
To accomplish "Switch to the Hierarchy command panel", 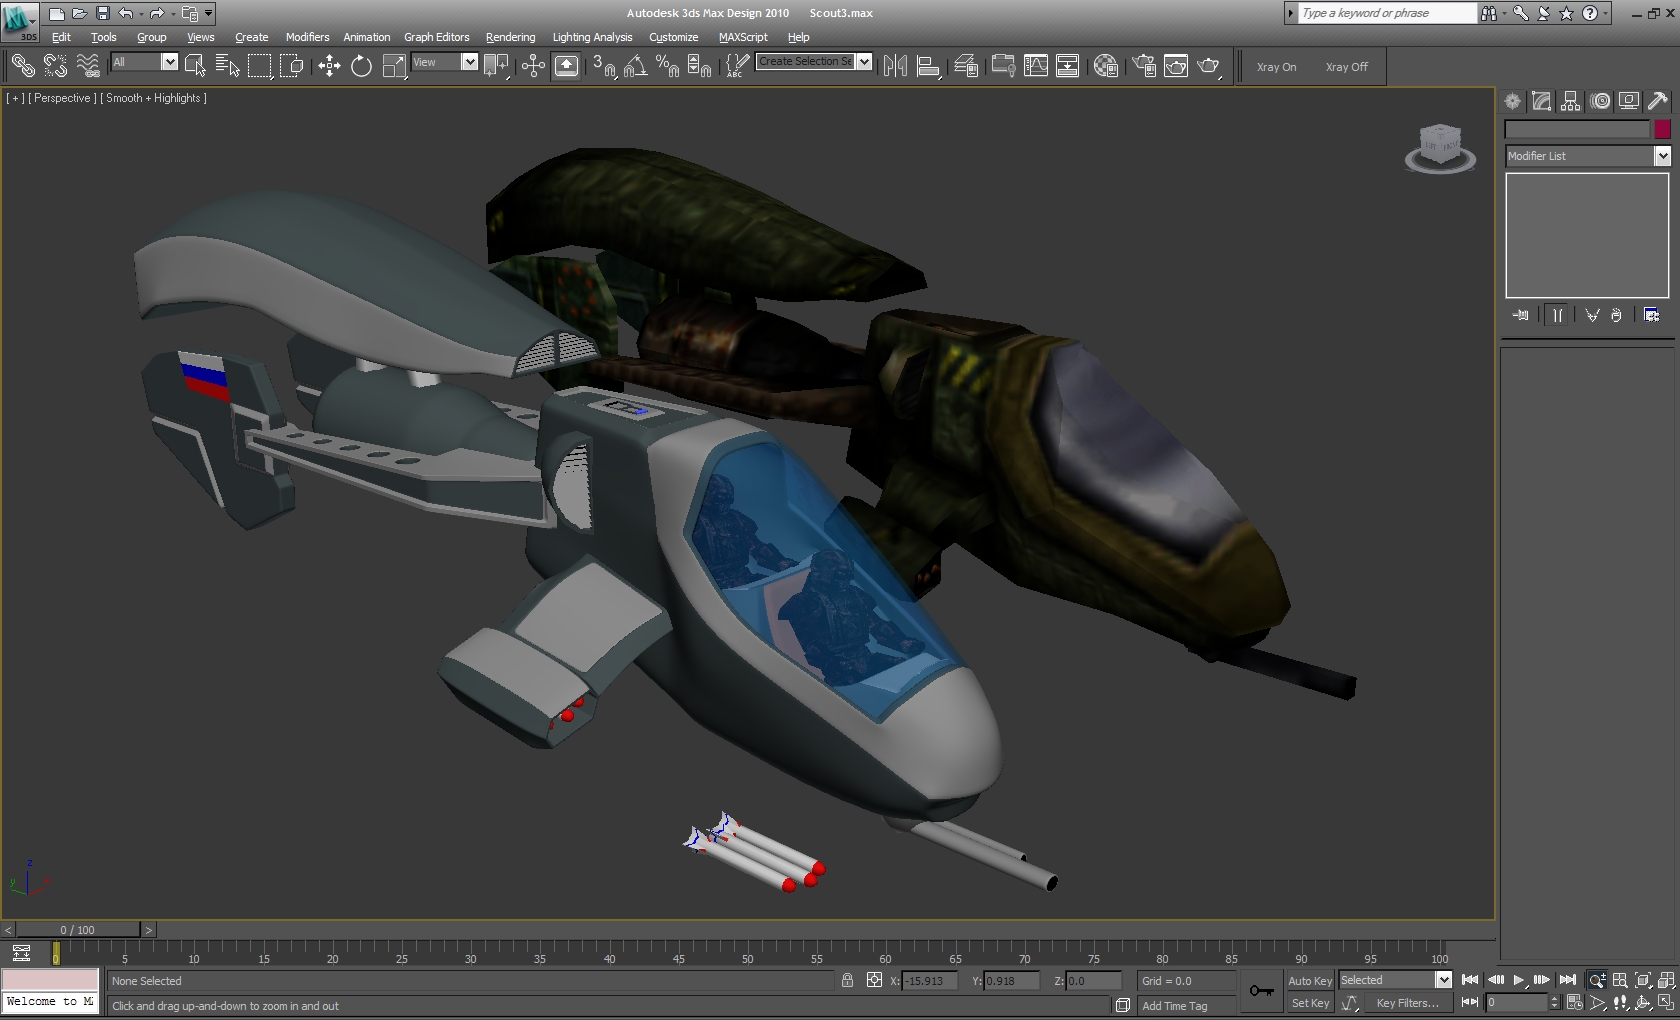I will [1570, 101].
